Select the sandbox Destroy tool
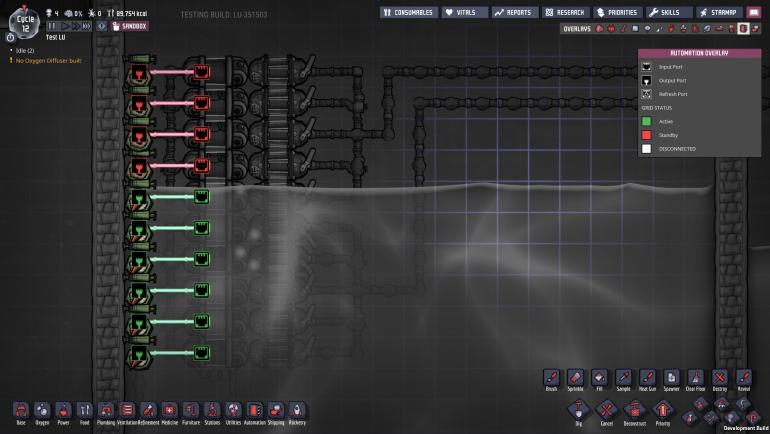The height and width of the screenshot is (434, 770). pos(719,378)
